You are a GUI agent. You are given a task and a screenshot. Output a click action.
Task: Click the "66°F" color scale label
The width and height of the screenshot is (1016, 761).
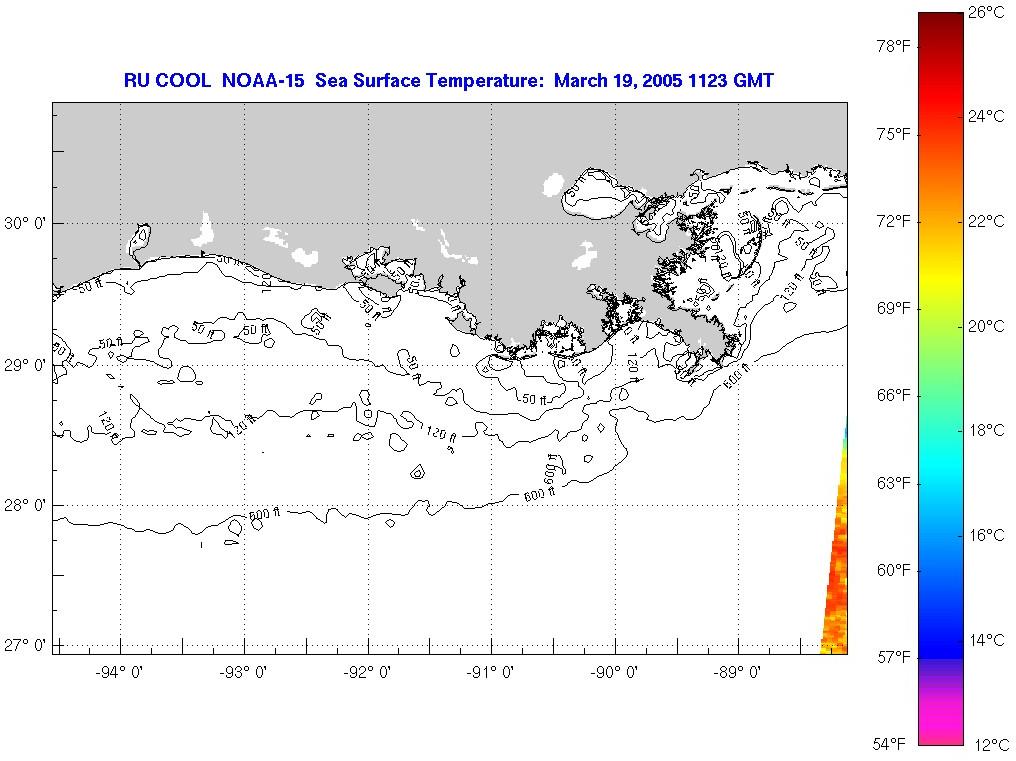click(x=893, y=396)
